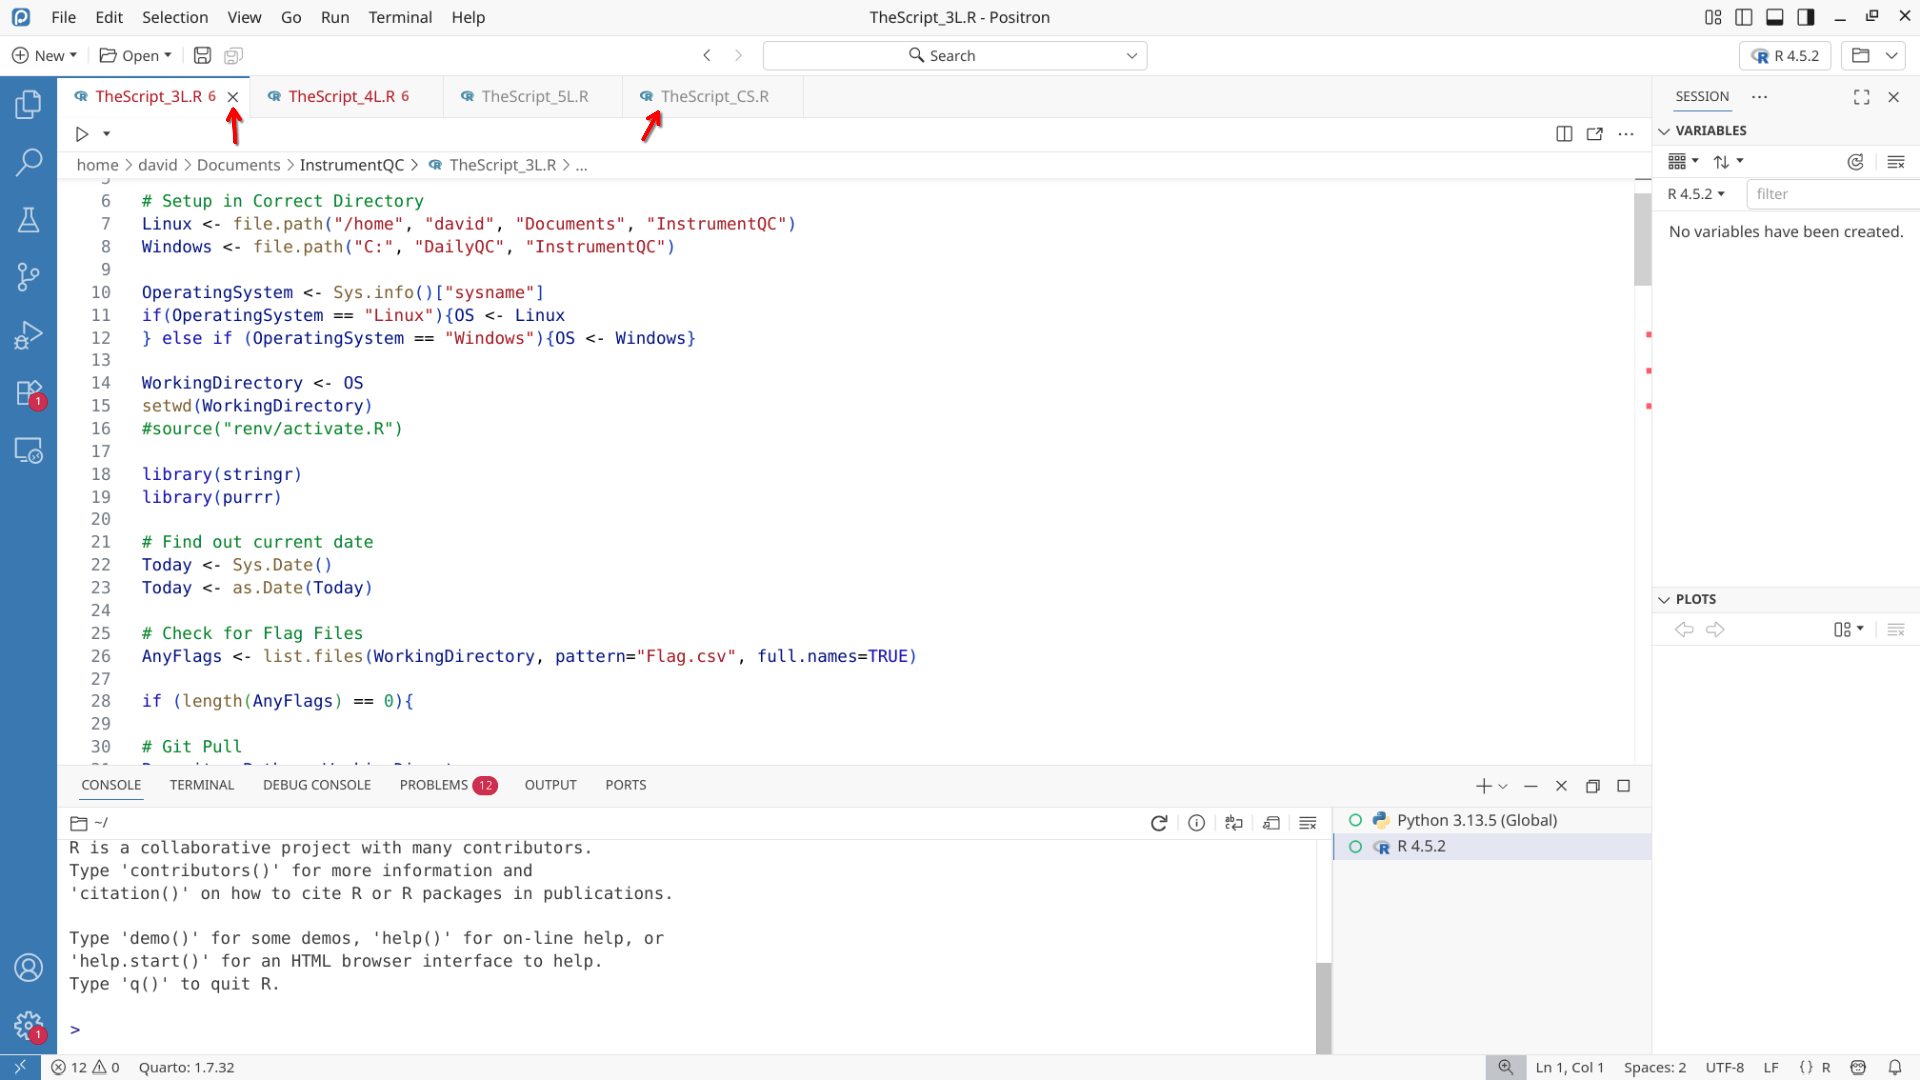Viewport: 1920px width, 1080px height.
Task: Open the Terminal menu
Action: 400,17
